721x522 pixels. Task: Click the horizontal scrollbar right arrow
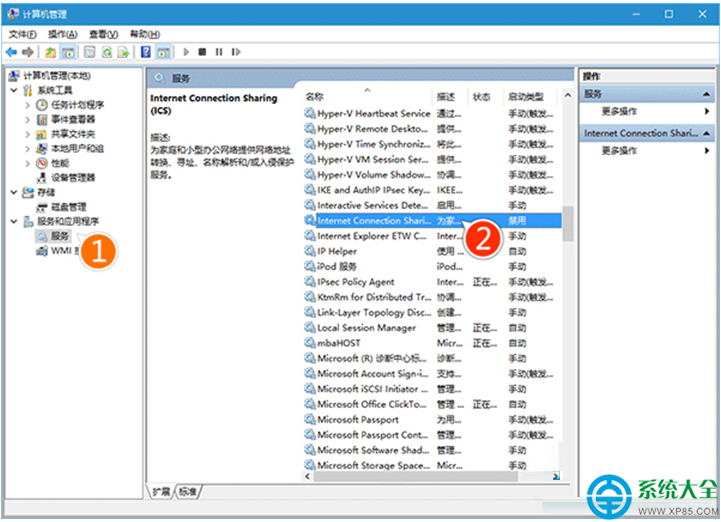(556, 476)
